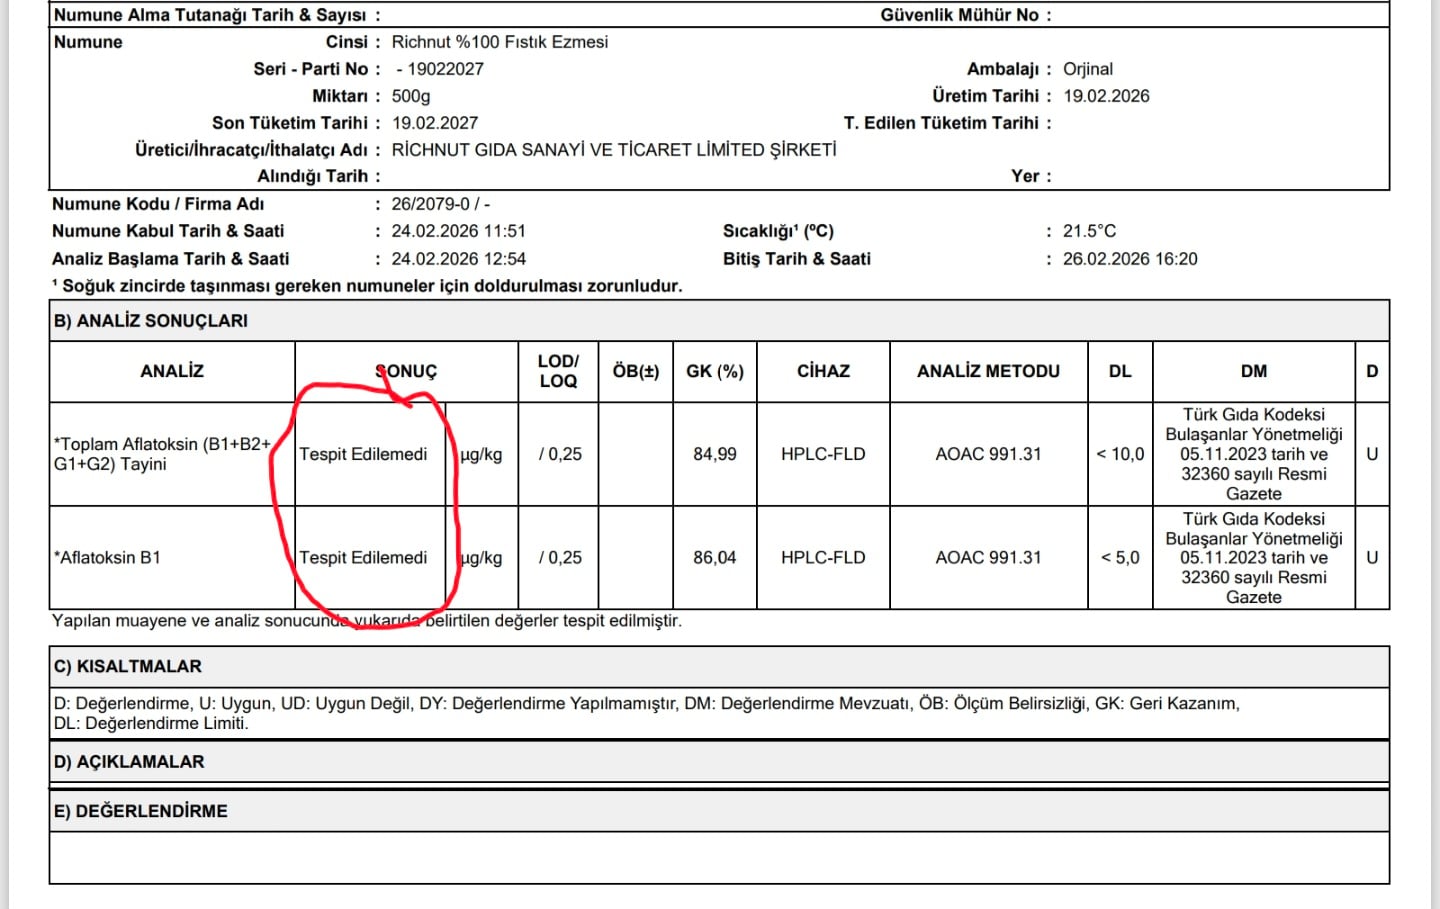
Task: Click "Tespit Edilemedi" in the Toplam Aflatoksin row
Action: [x=363, y=454]
